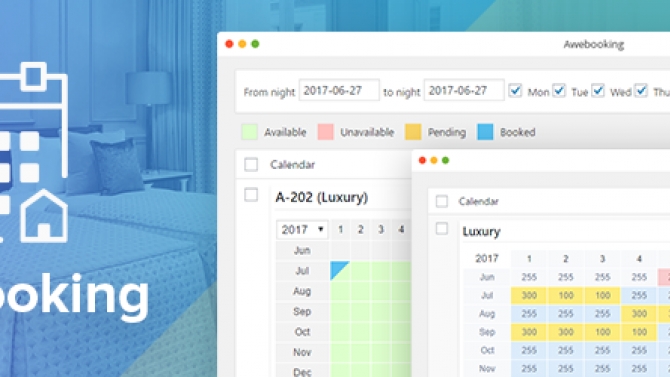Viewport: 670px width, 377px height.
Task: Click the Jun row label in Luxury pricing table
Action: coord(487,277)
